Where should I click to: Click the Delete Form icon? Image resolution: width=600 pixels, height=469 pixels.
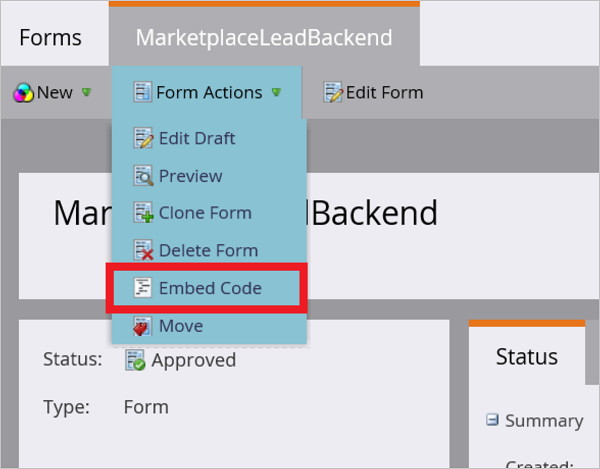coord(142,251)
